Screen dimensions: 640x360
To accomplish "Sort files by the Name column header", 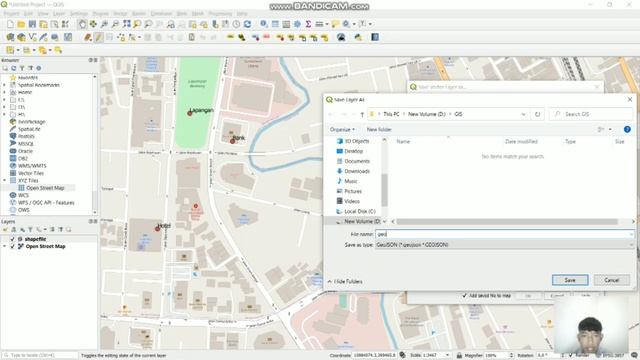I will coord(403,142).
